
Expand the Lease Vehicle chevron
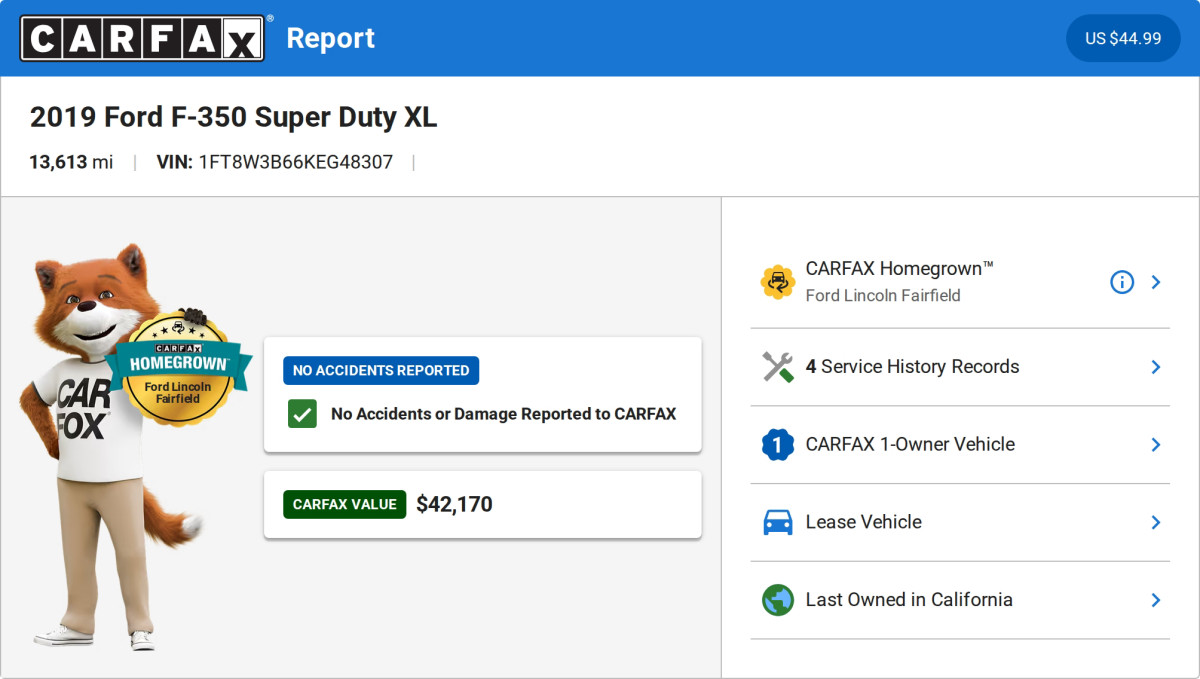(x=1156, y=522)
